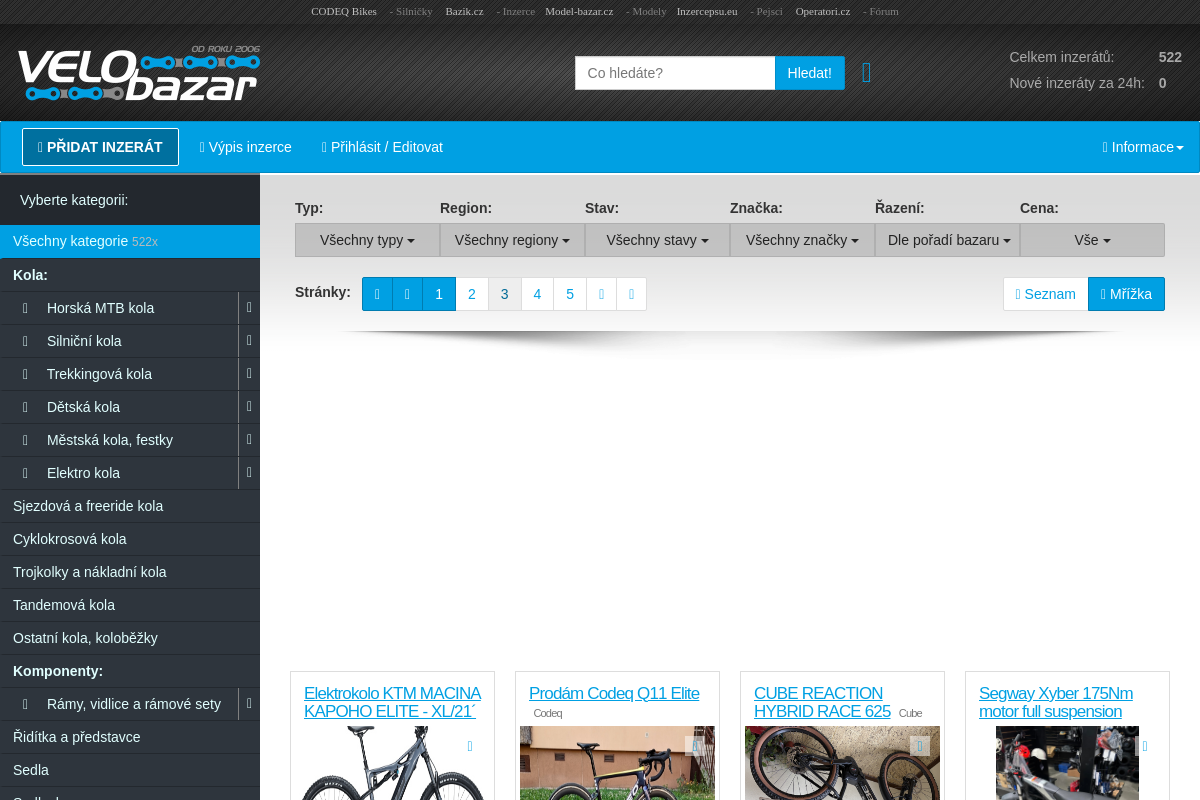This screenshot has width=1200, height=800.
Task: Click favorite icon on CUBE Reaction photo
Action: [x=920, y=746]
